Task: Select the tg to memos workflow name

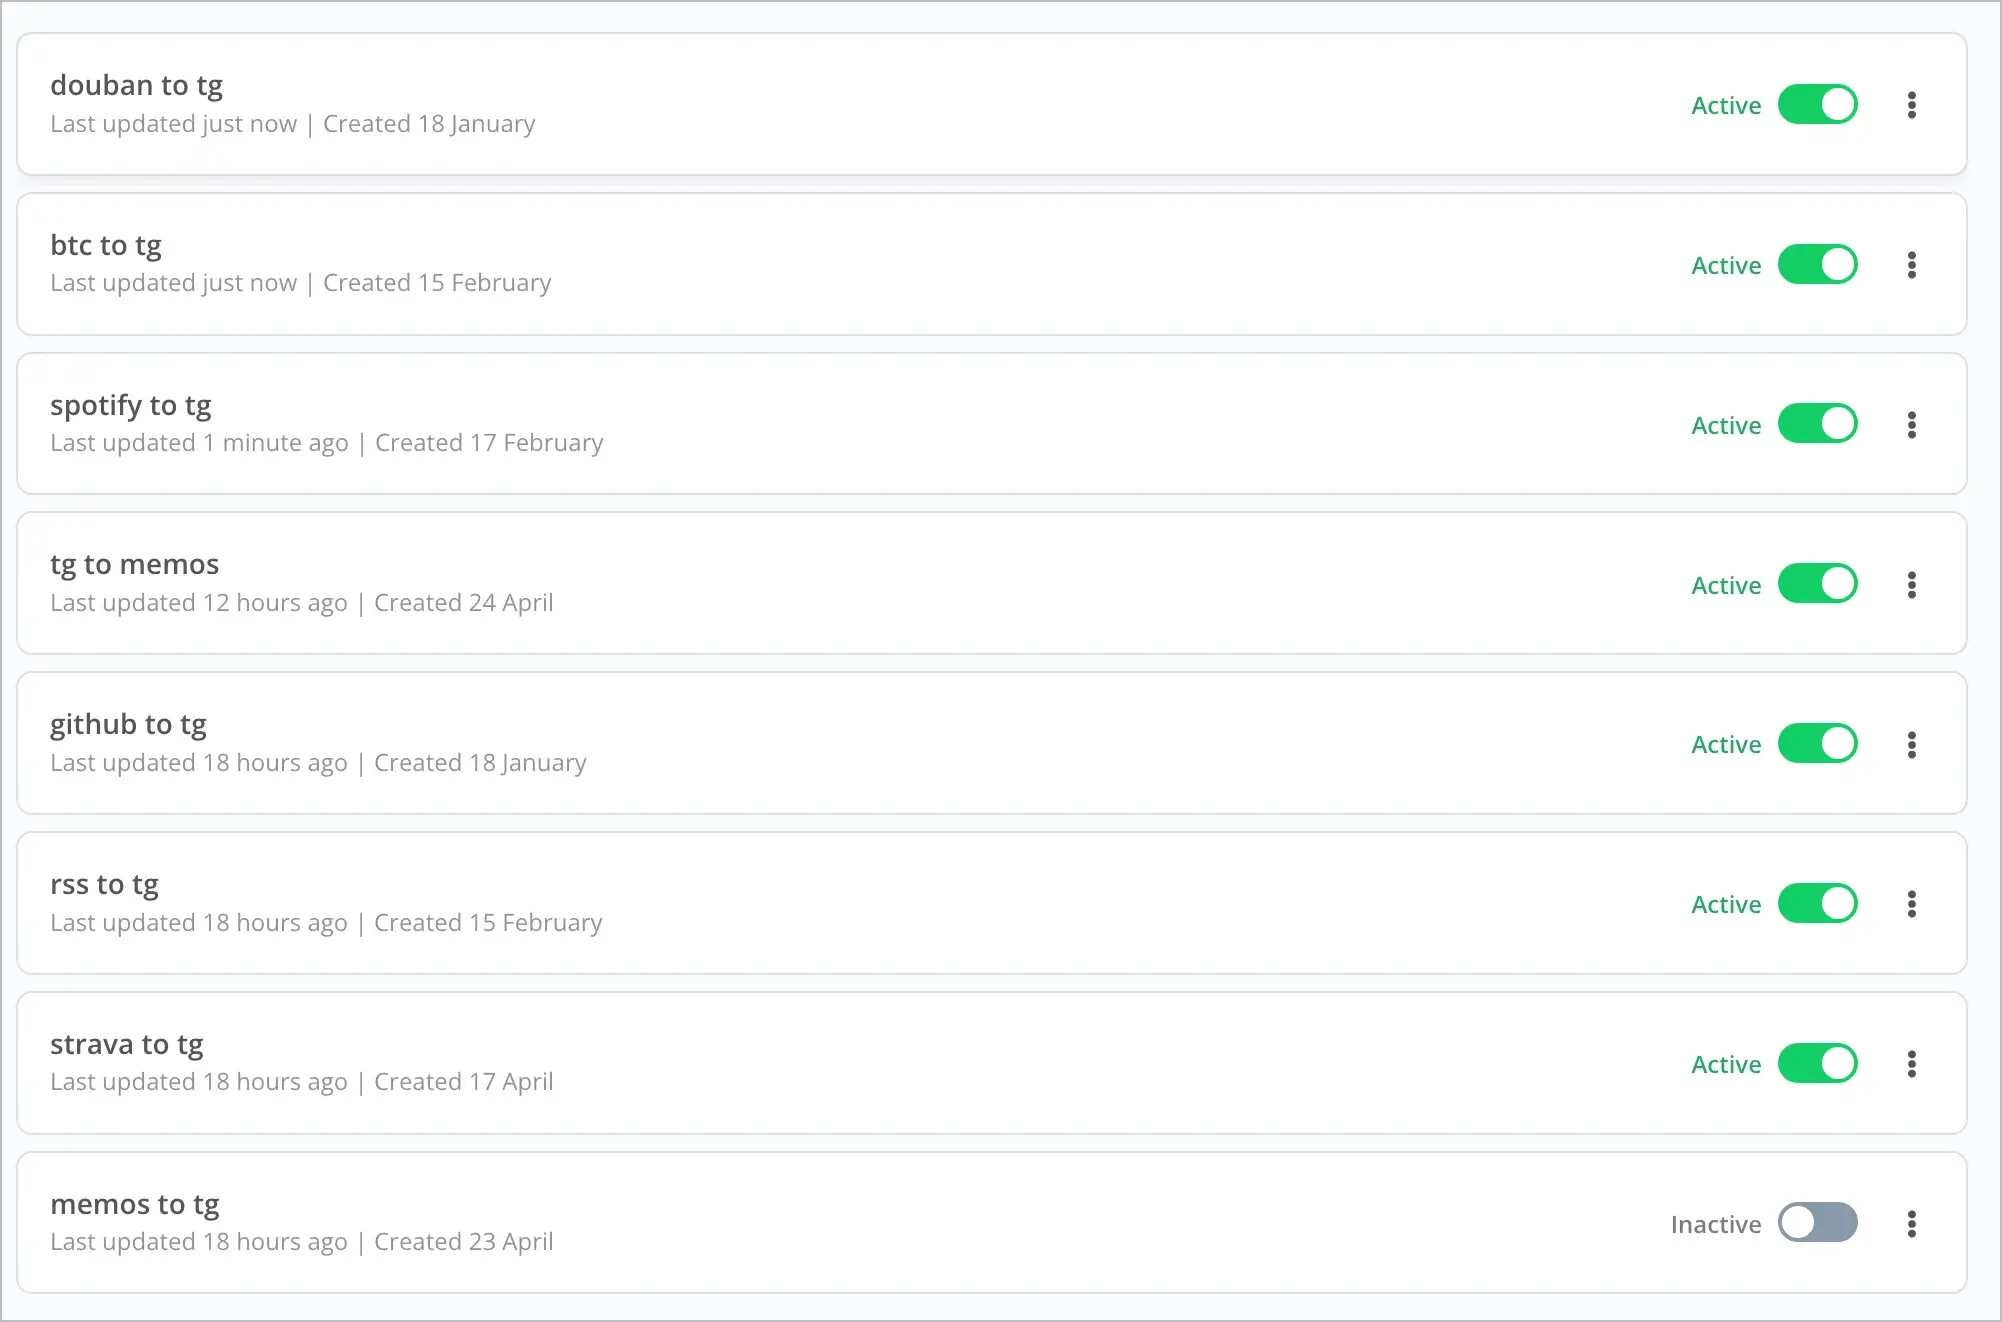Action: pos(134,565)
